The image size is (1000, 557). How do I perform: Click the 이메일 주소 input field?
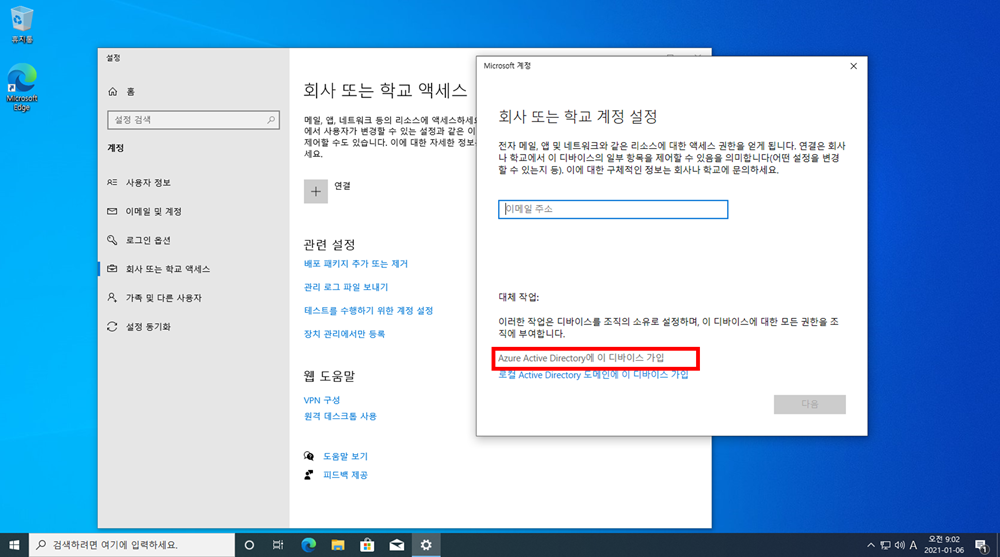[x=613, y=209]
